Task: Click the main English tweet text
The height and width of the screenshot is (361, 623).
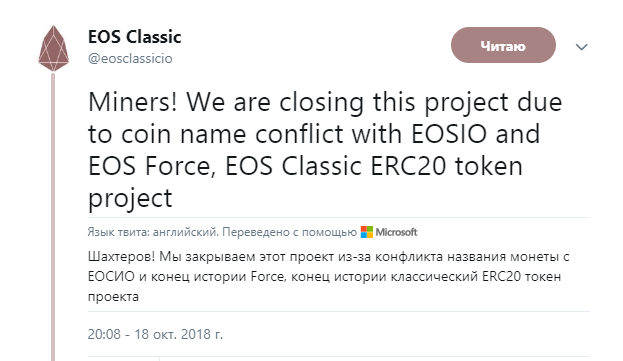Action: pyautogui.click(x=325, y=149)
